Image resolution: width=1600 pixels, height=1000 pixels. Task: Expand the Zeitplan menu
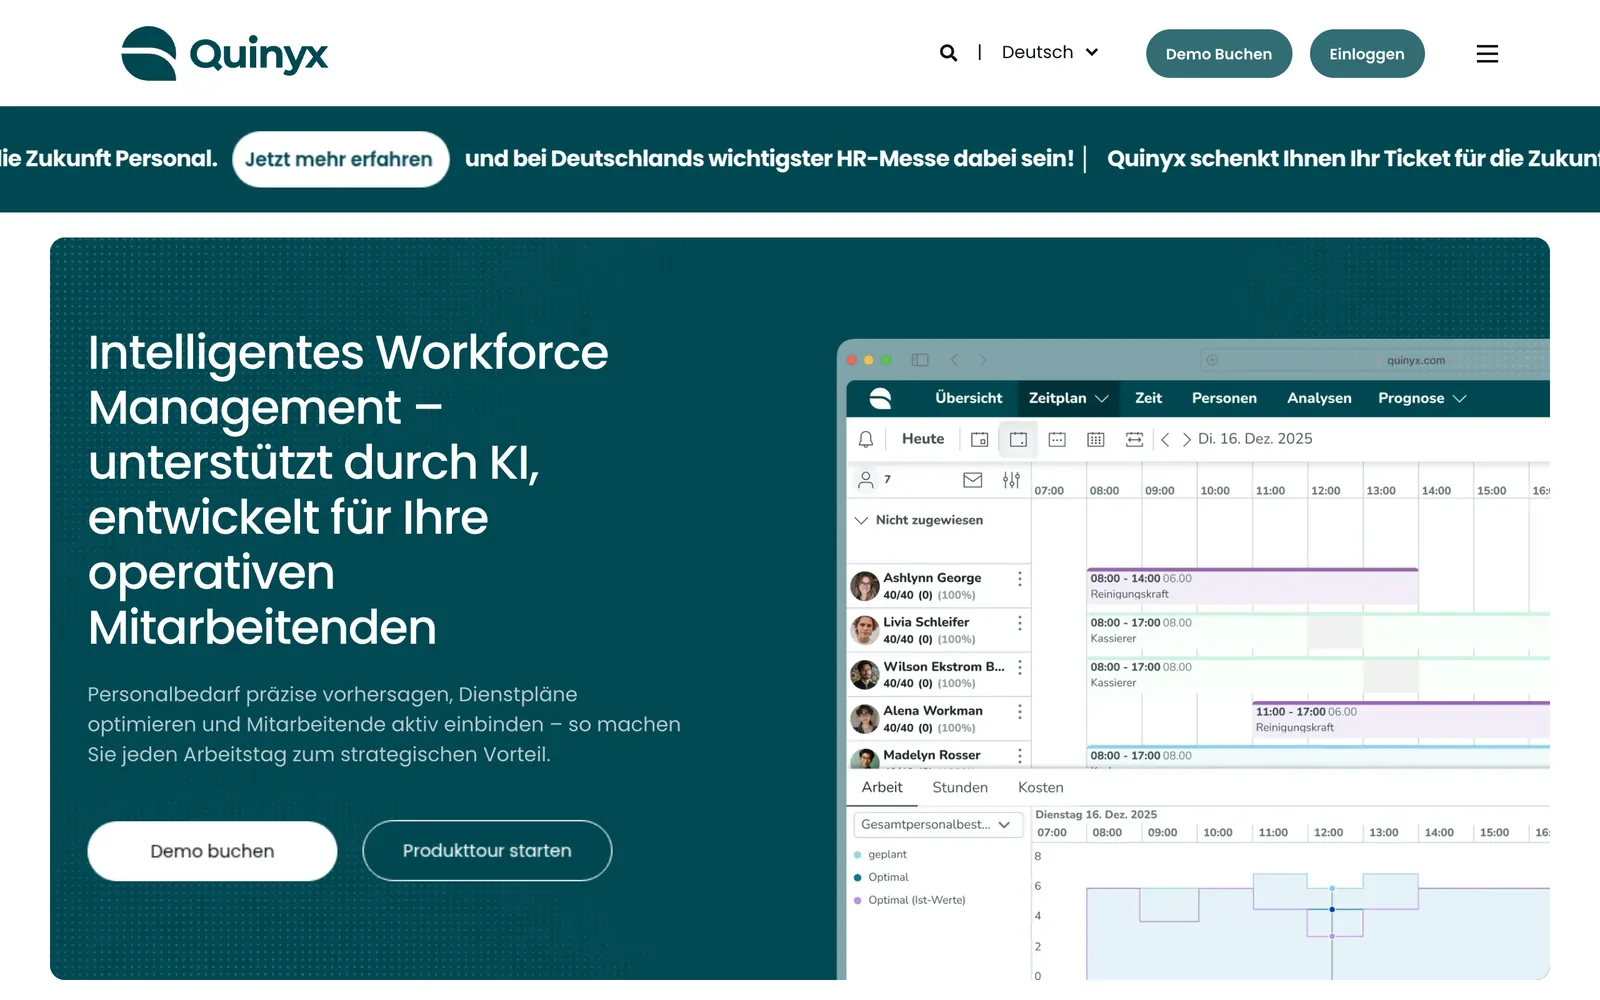point(1068,398)
